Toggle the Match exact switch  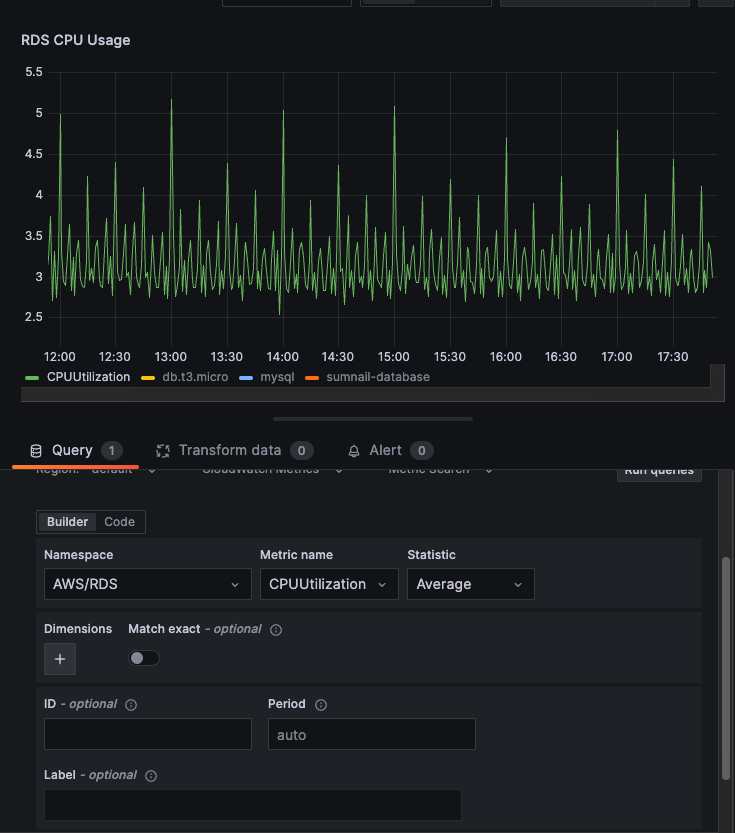point(144,658)
